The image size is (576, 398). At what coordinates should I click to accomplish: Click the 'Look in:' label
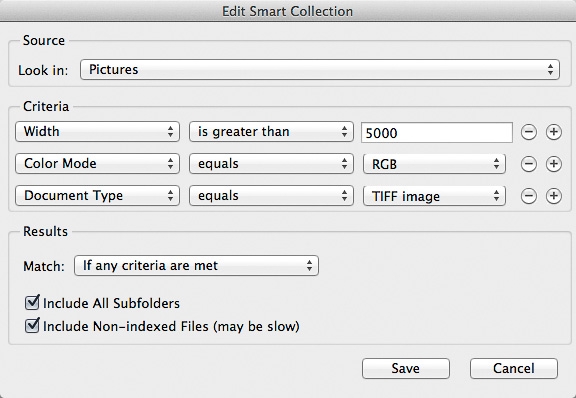click(x=43, y=70)
